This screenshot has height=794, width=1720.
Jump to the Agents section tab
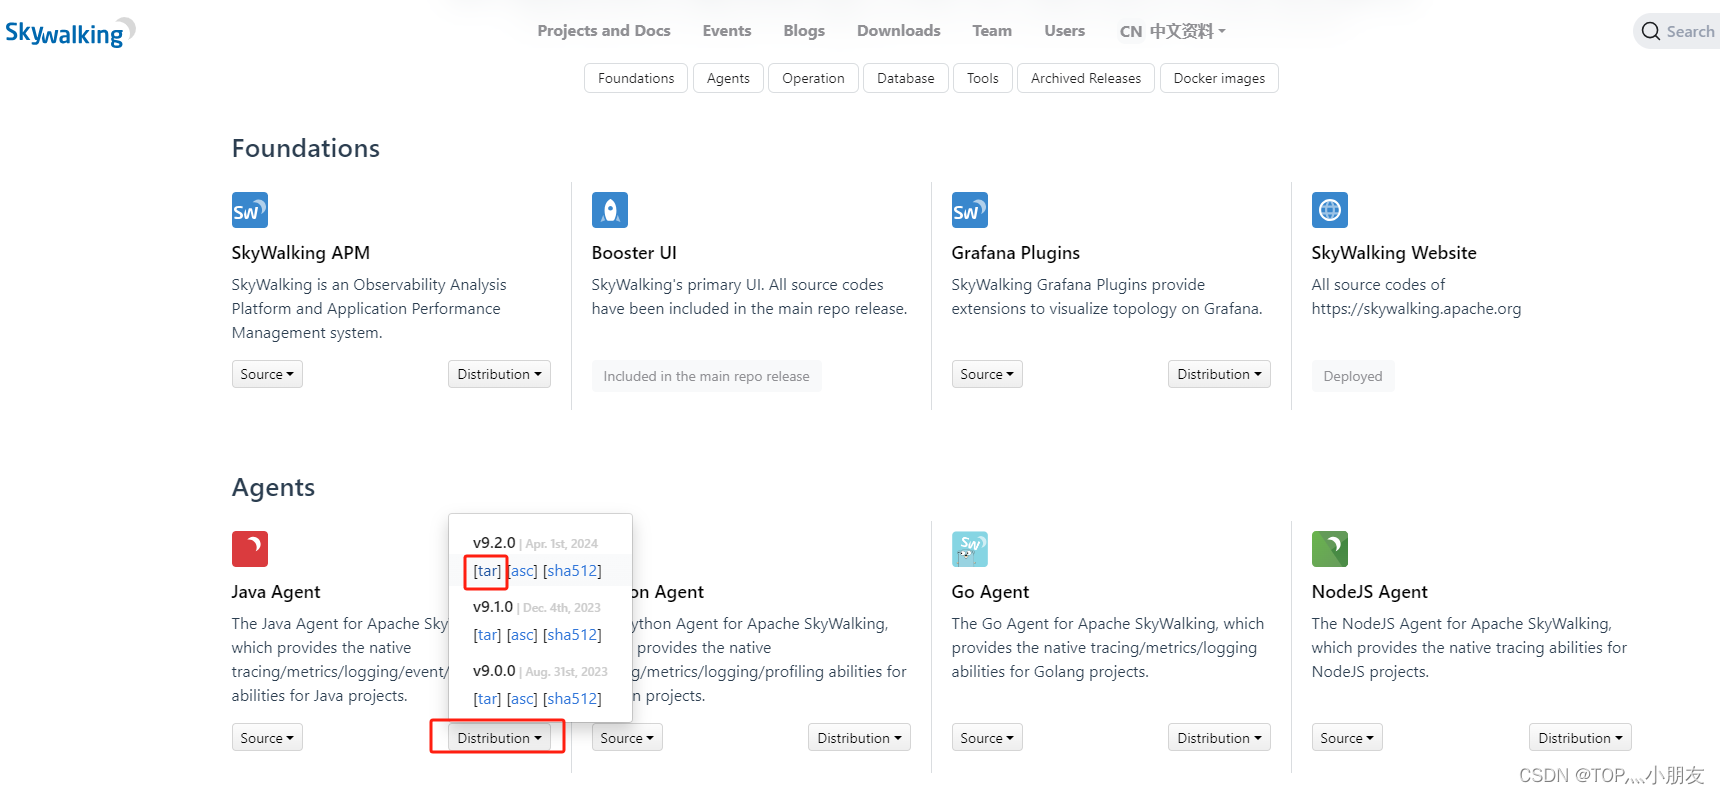click(728, 78)
